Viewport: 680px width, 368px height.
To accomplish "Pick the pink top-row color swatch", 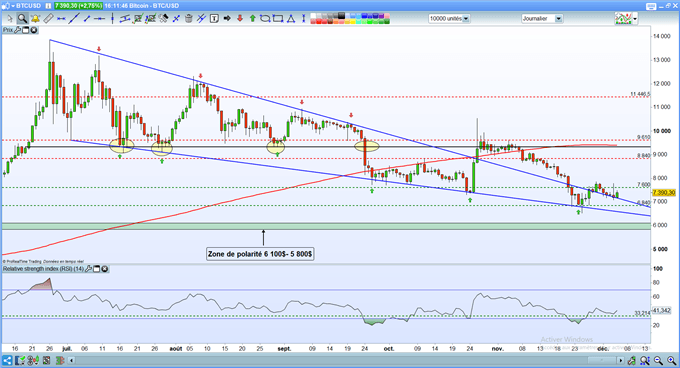I will (x=387, y=16).
